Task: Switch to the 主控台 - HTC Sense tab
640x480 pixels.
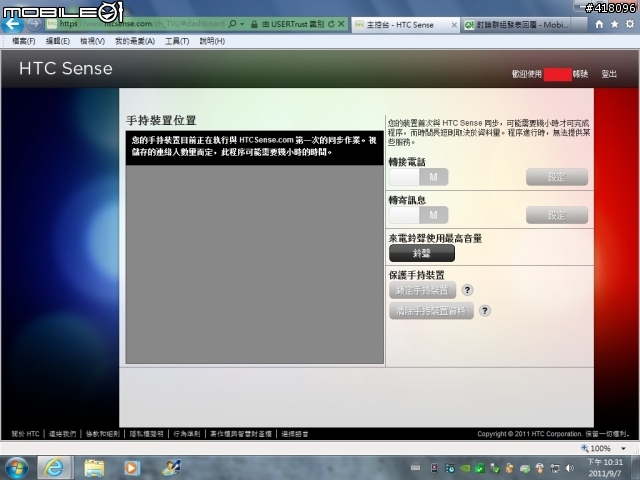Action: [x=406, y=25]
